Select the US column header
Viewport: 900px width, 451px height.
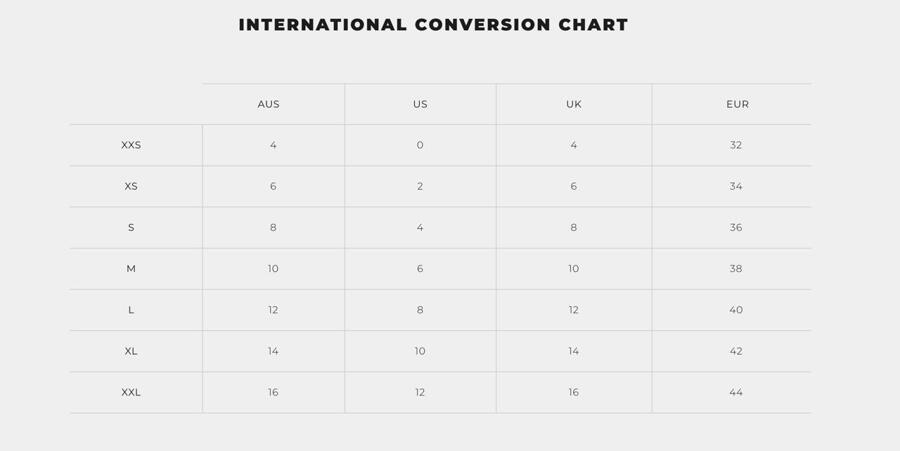point(420,104)
